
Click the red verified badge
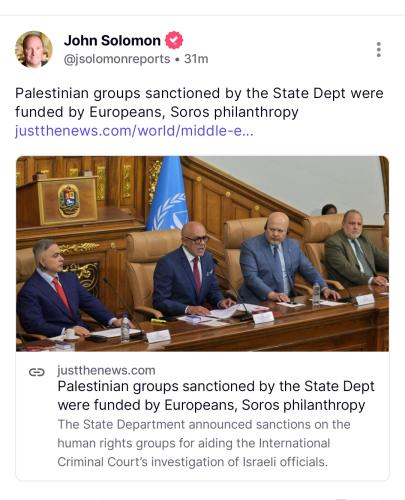pos(174,40)
